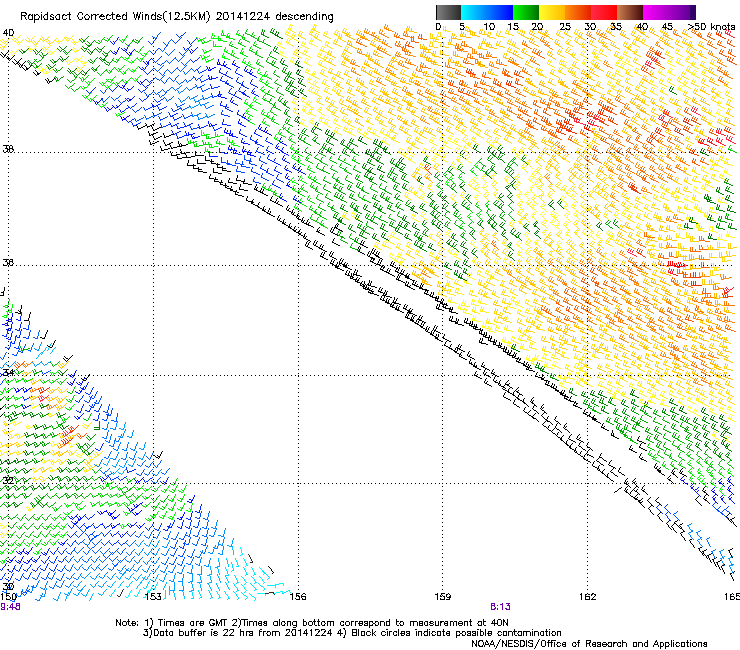Click the latitude label '40' on left axis
Image resolution: width=740 pixels, height=650 pixels.
(x=8, y=33)
